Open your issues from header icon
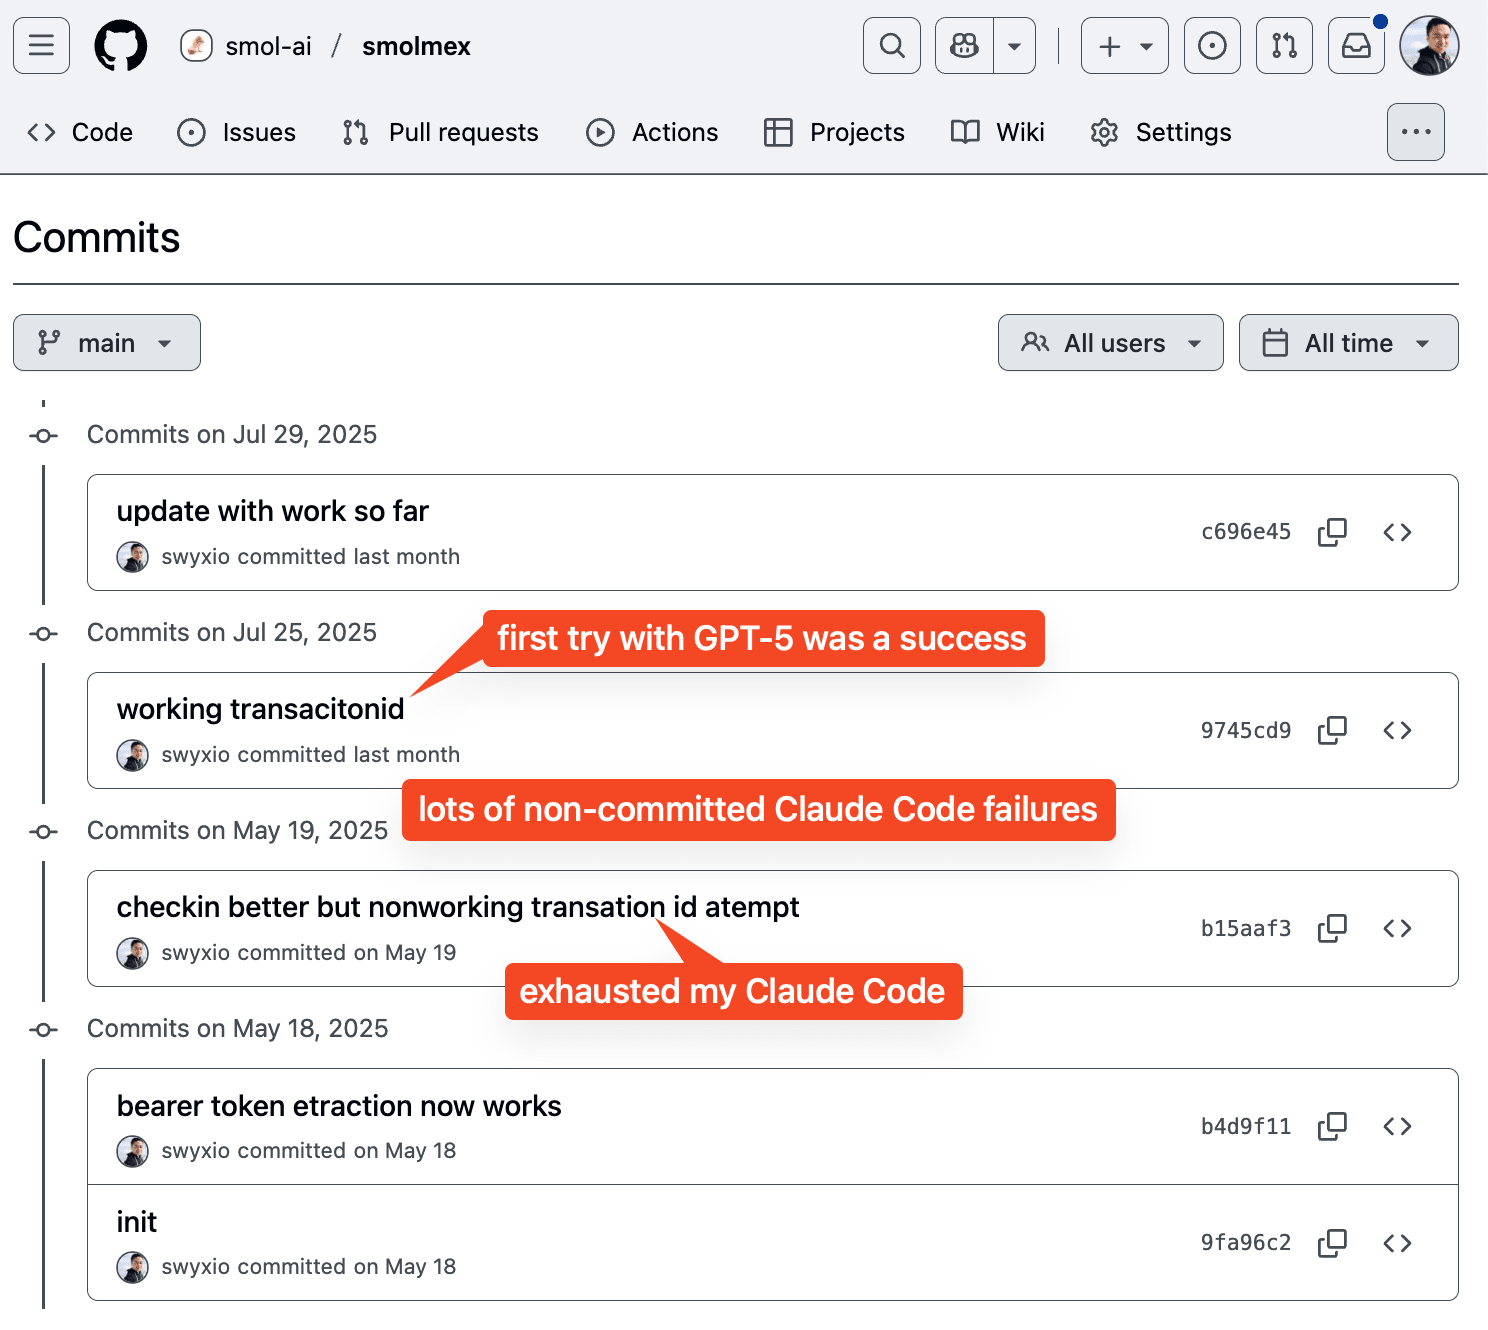 [x=1212, y=46]
